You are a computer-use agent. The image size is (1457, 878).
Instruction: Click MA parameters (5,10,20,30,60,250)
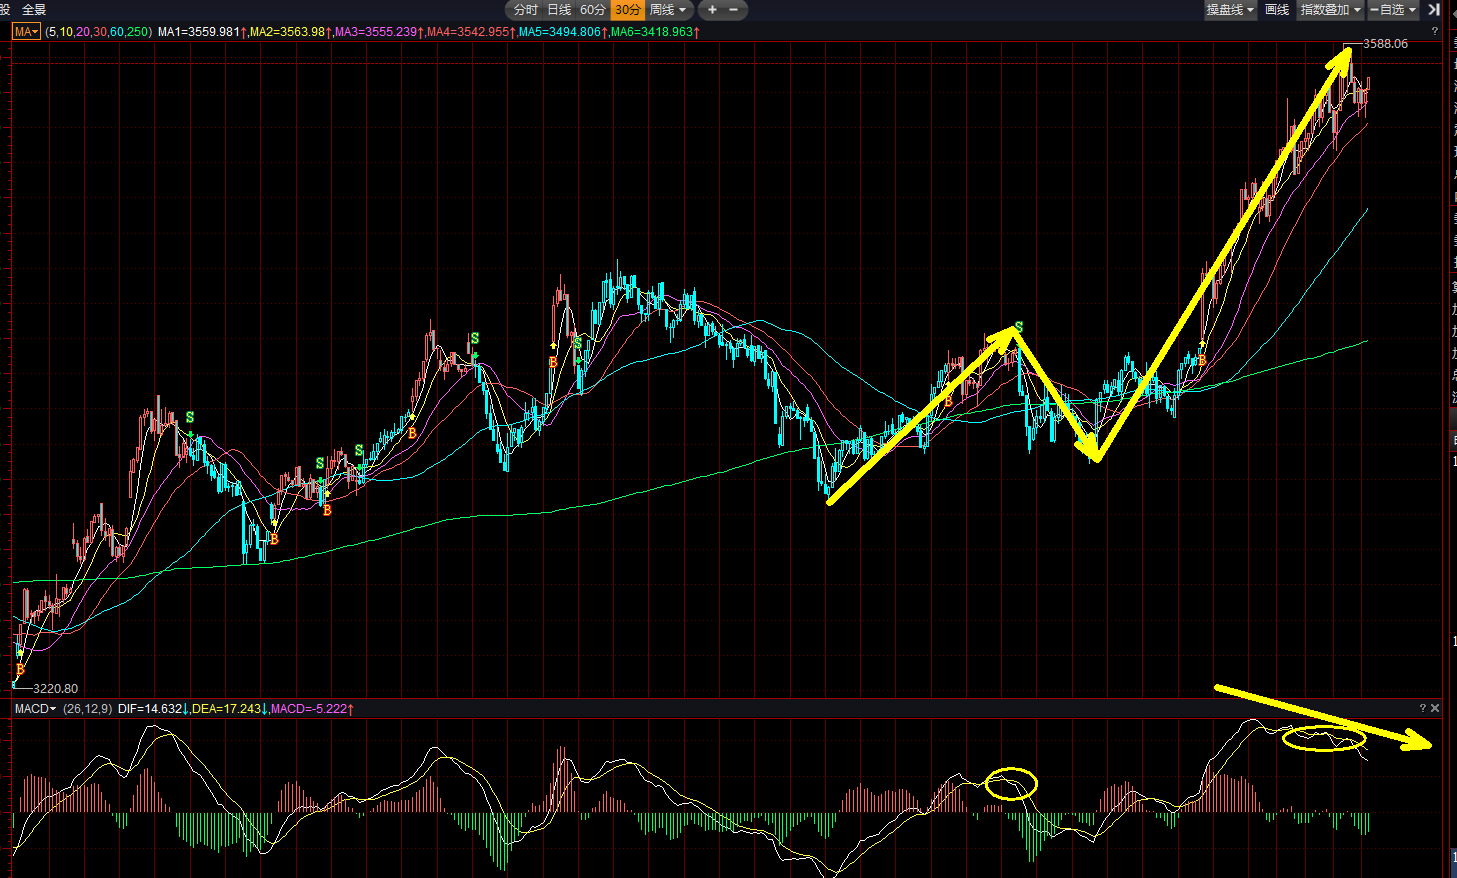(x=98, y=32)
